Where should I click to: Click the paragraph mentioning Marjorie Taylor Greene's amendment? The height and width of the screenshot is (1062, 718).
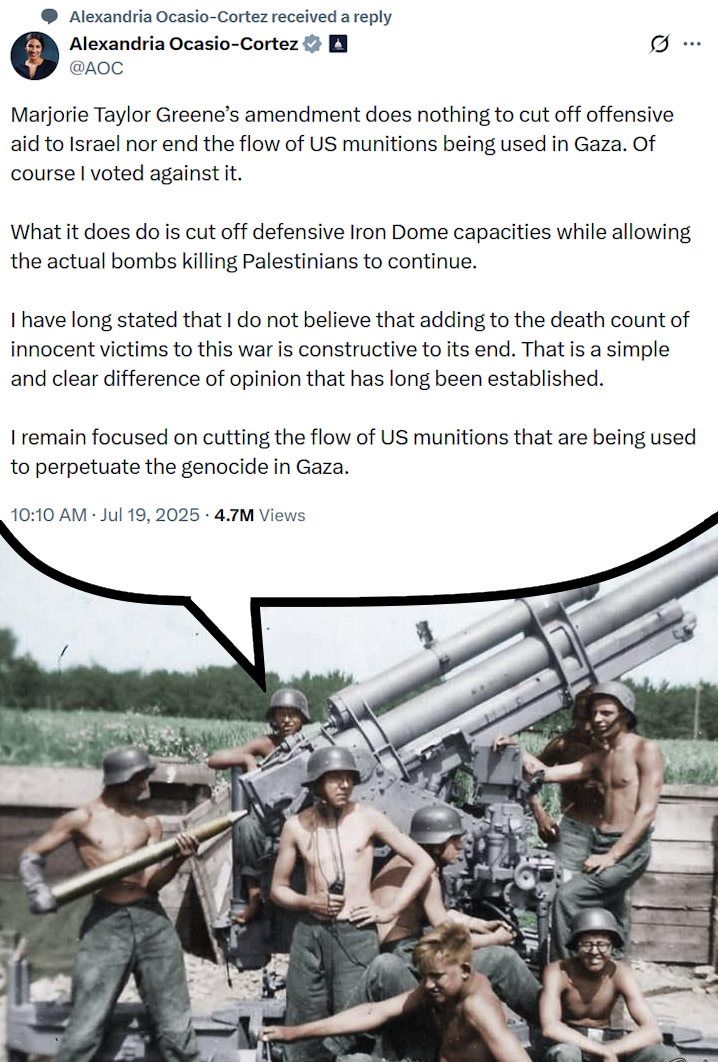pyautogui.click(x=340, y=144)
